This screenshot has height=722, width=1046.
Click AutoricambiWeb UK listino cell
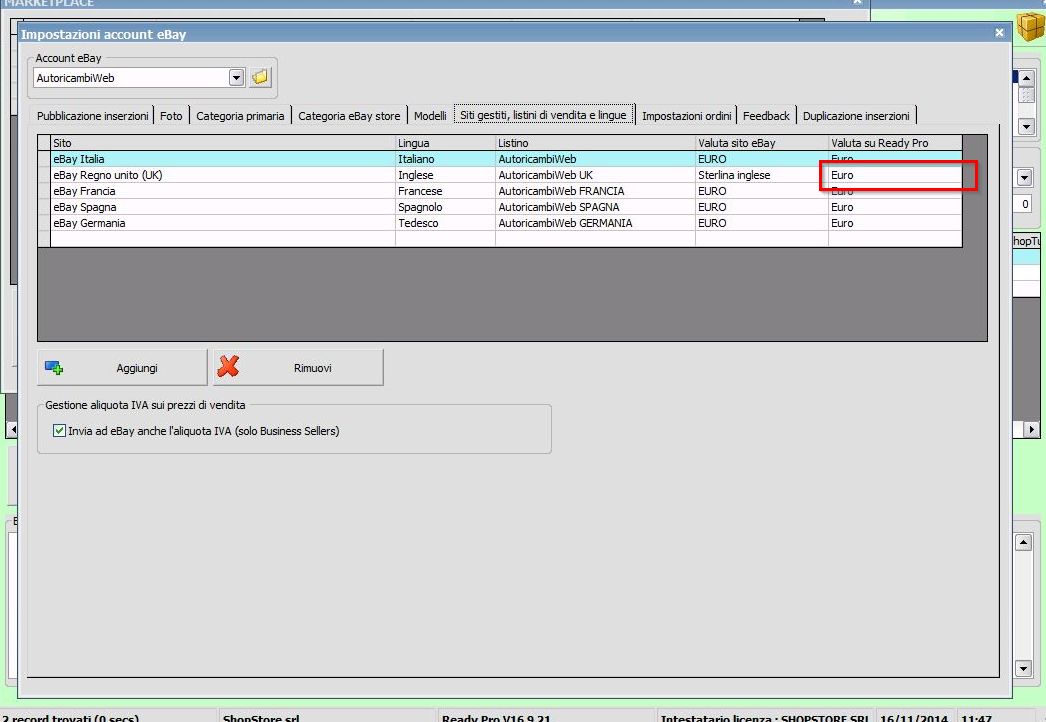(x=595, y=175)
